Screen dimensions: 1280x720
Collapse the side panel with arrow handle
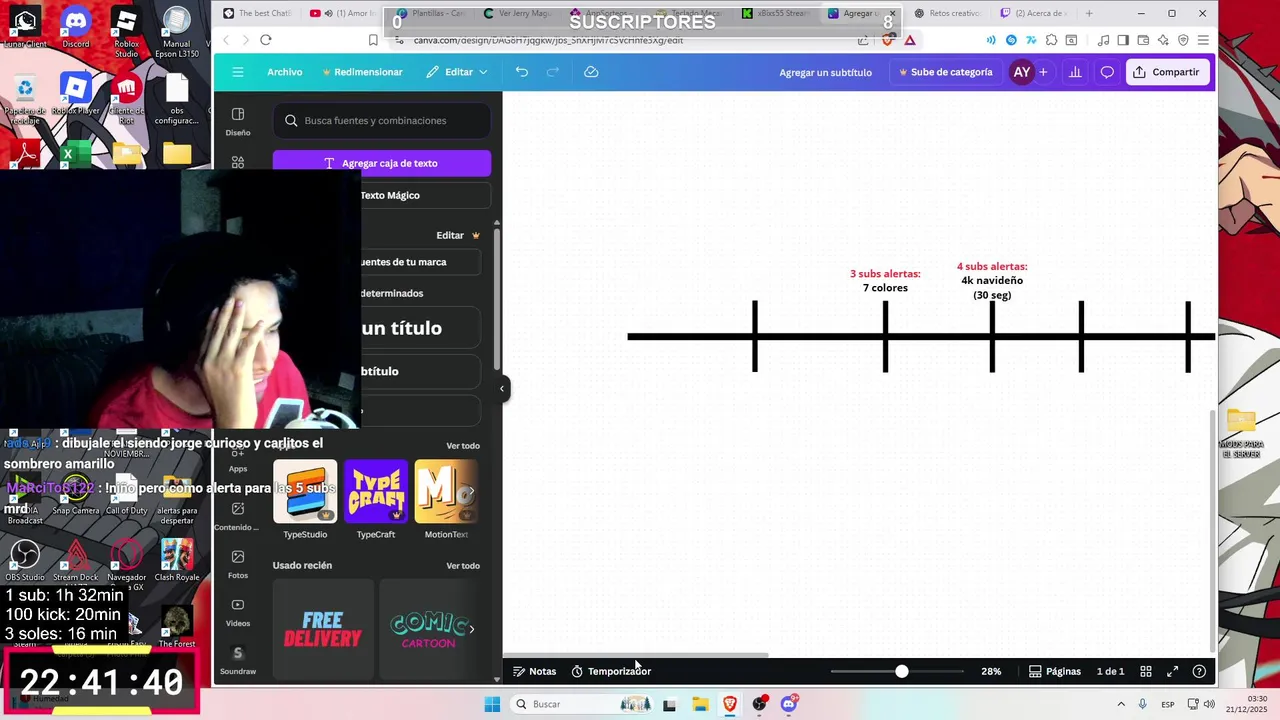[502, 388]
